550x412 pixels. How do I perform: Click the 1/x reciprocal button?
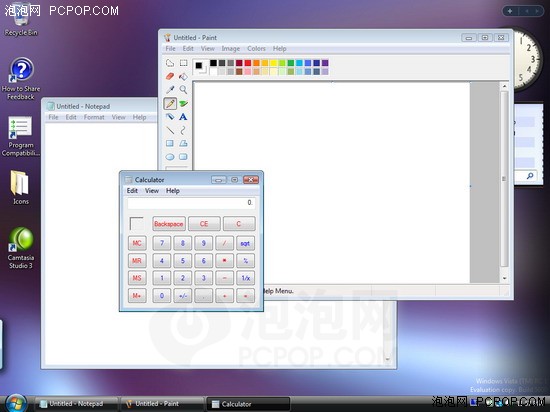click(246, 278)
